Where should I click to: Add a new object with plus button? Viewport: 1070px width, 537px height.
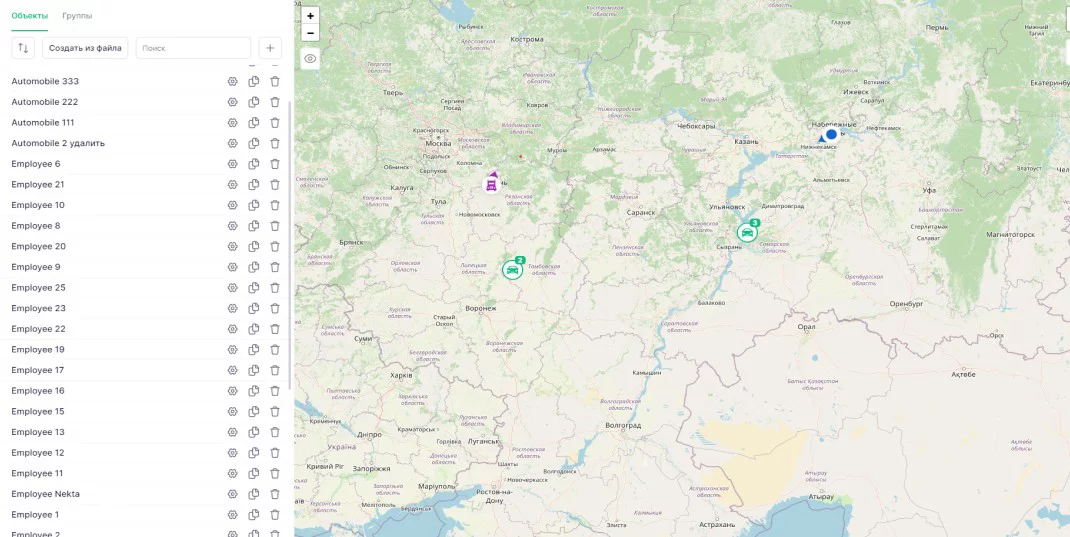(x=270, y=48)
